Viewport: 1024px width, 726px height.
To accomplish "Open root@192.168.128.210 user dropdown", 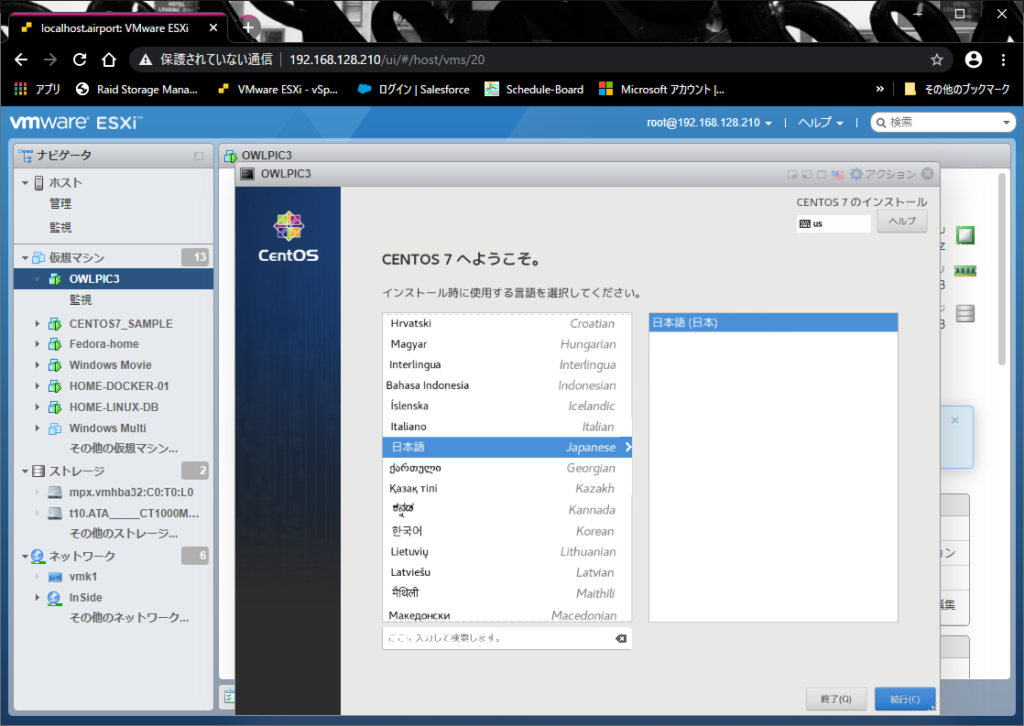I will click(709, 123).
